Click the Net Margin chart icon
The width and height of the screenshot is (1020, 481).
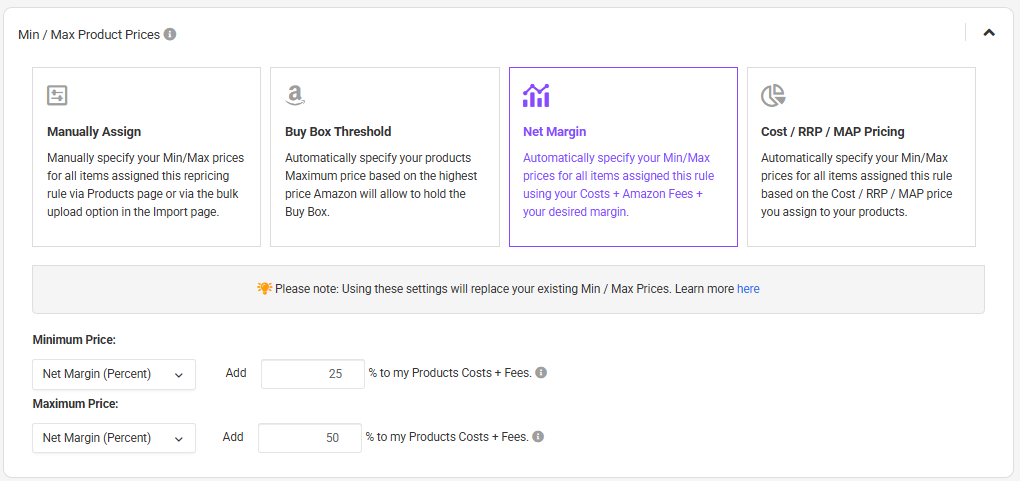536,95
